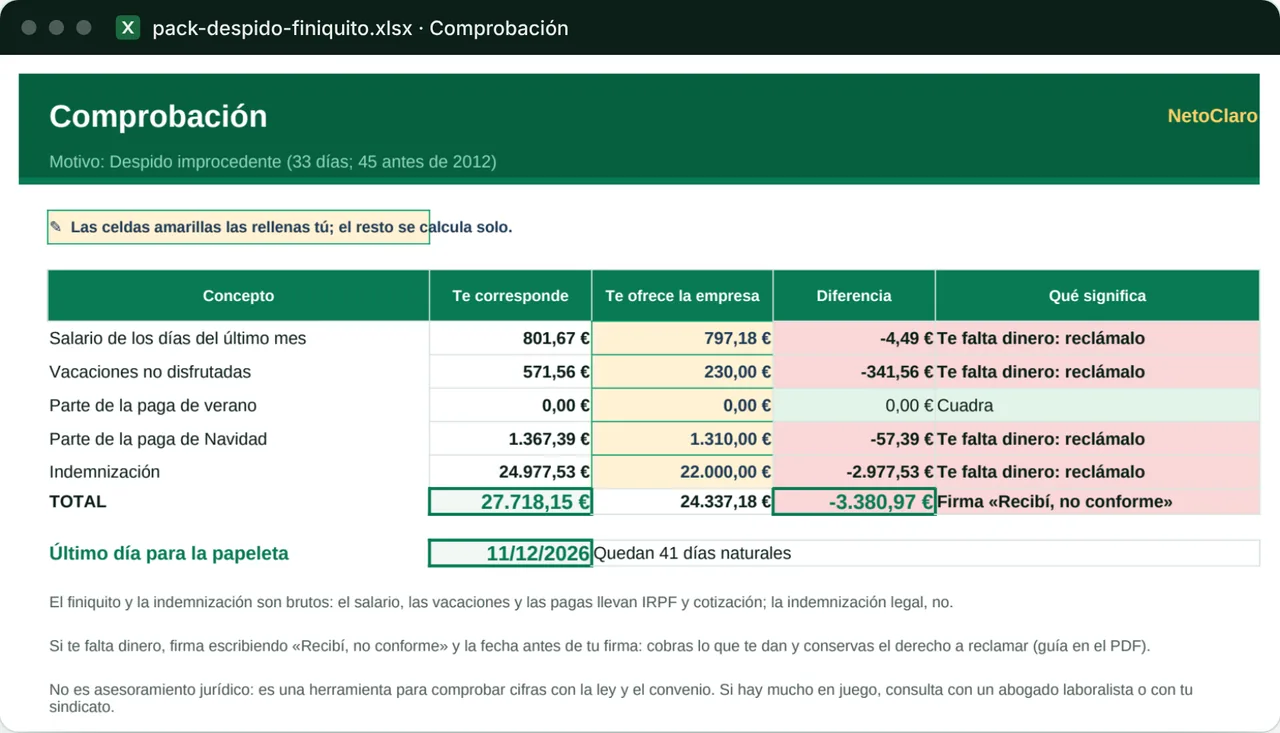Image resolution: width=1280 pixels, height=733 pixels.
Task: Select the Vacaciones no disfrutadas cell
Action: [x=238, y=372]
